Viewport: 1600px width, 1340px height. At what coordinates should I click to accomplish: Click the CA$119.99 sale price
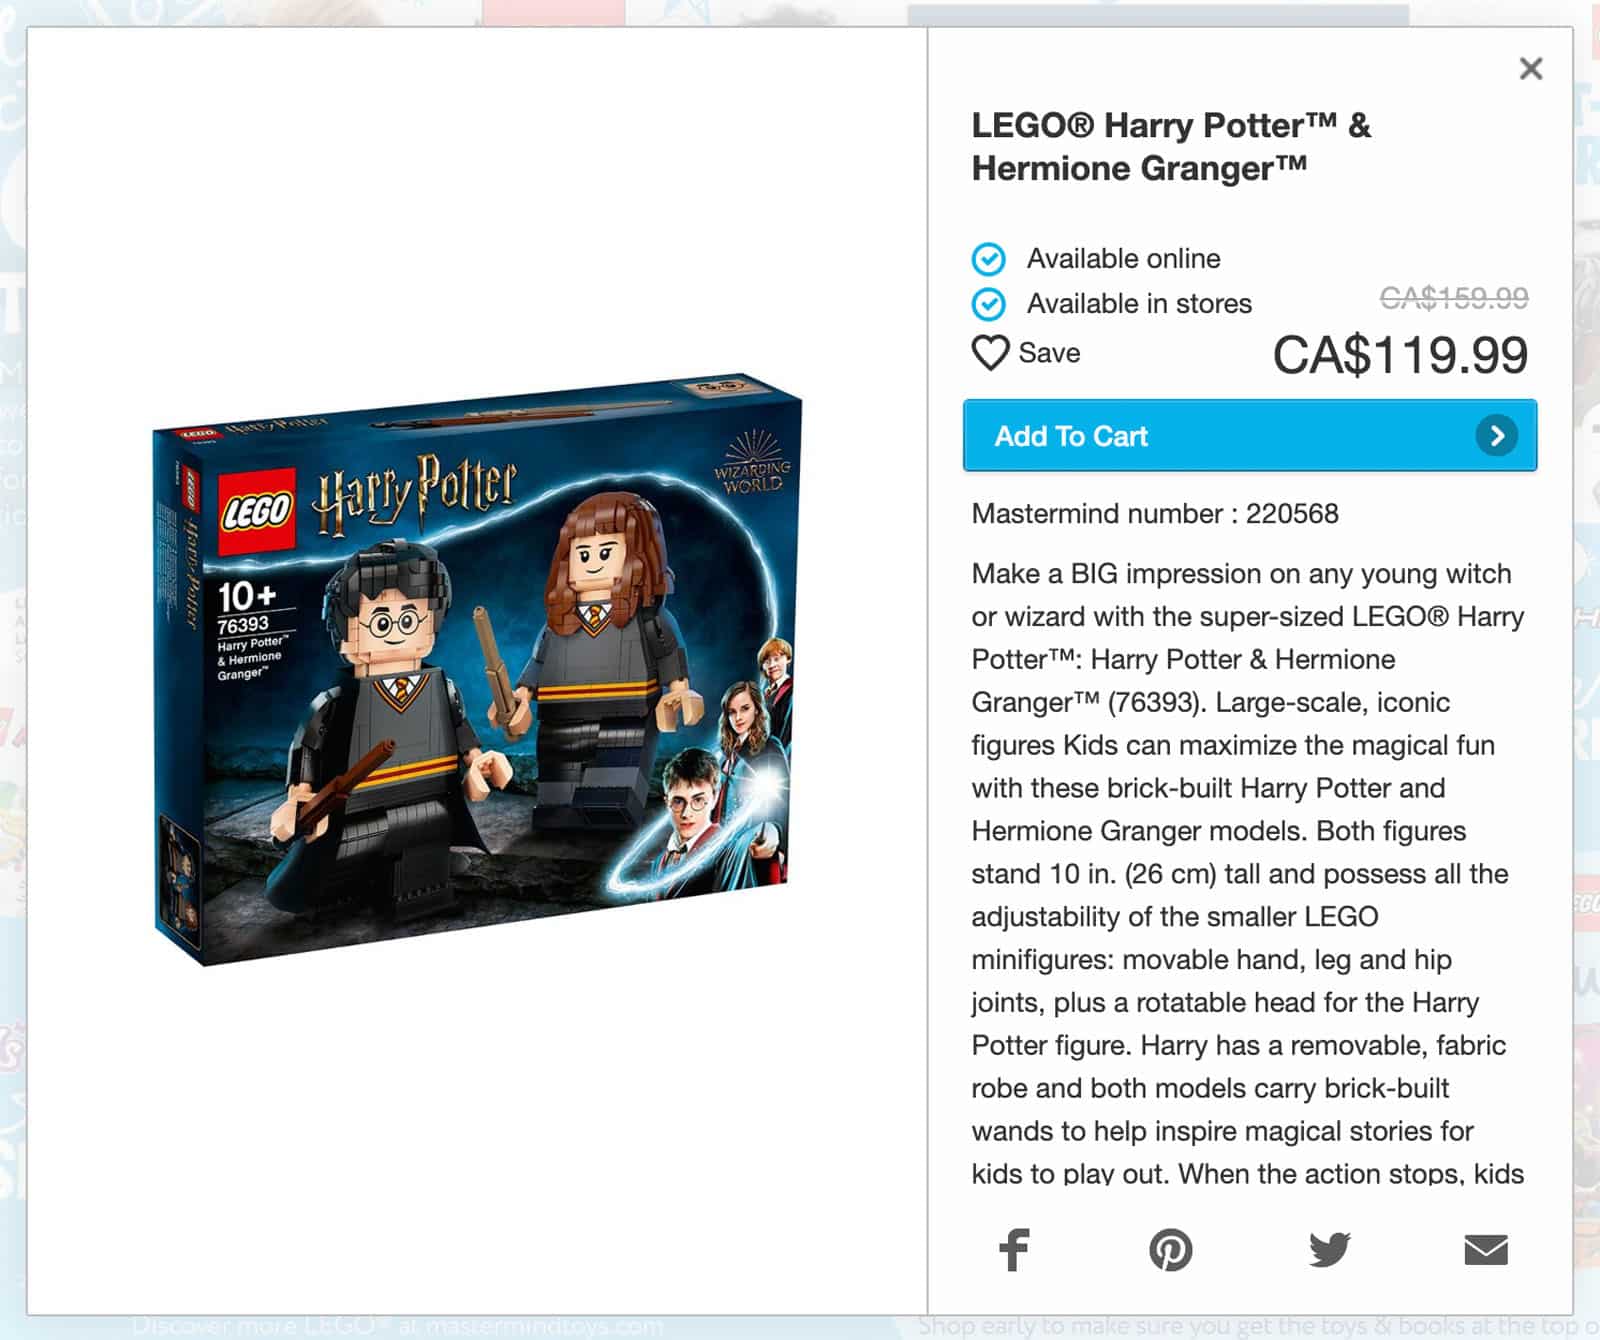[x=1400, y=355]
